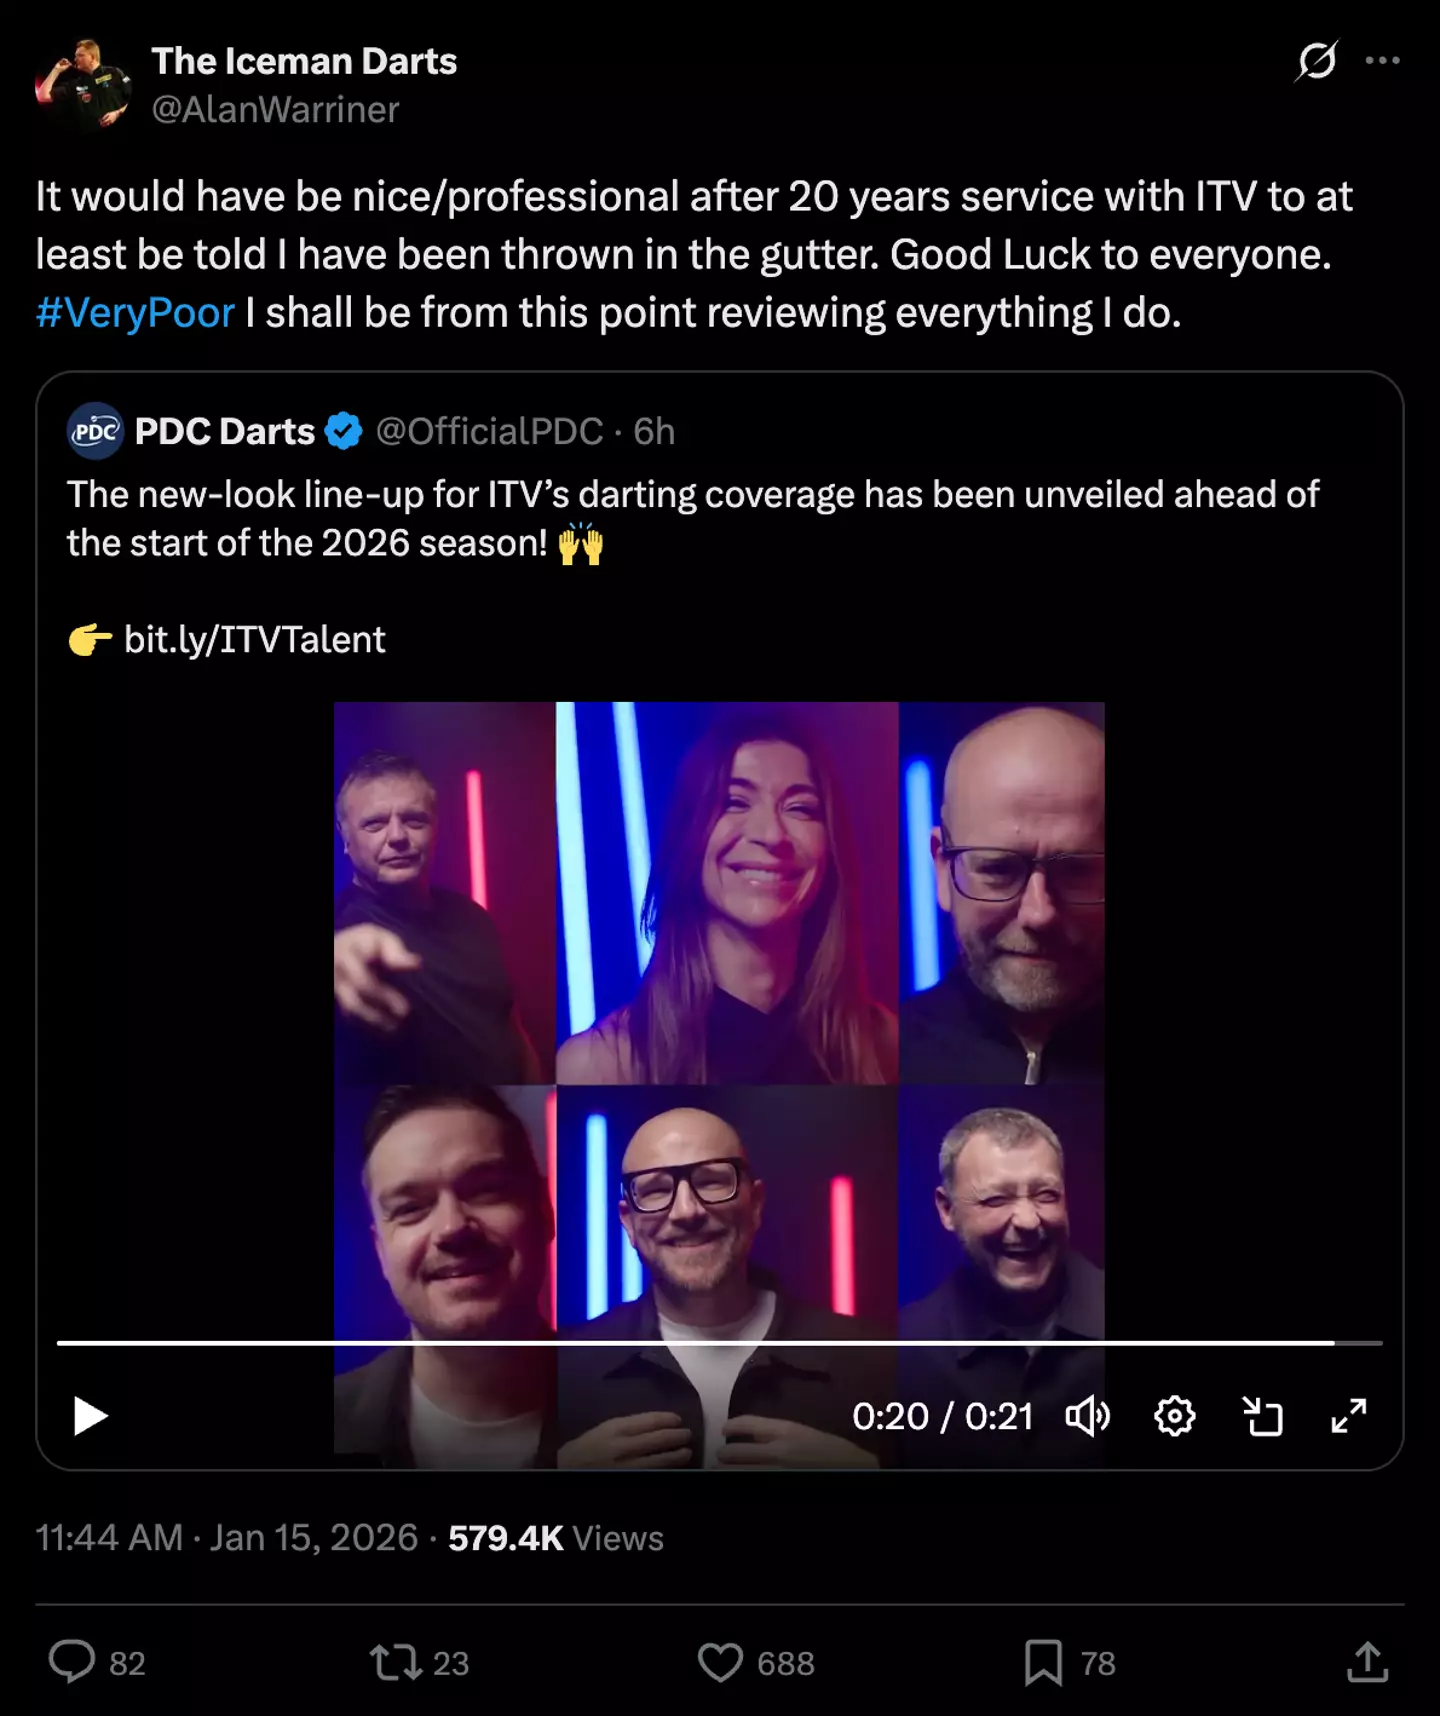The width and height of the screenshot is (1440, 1716).
Task: Expand the video to fullscreen
Action: (x=1349, y=1416)
